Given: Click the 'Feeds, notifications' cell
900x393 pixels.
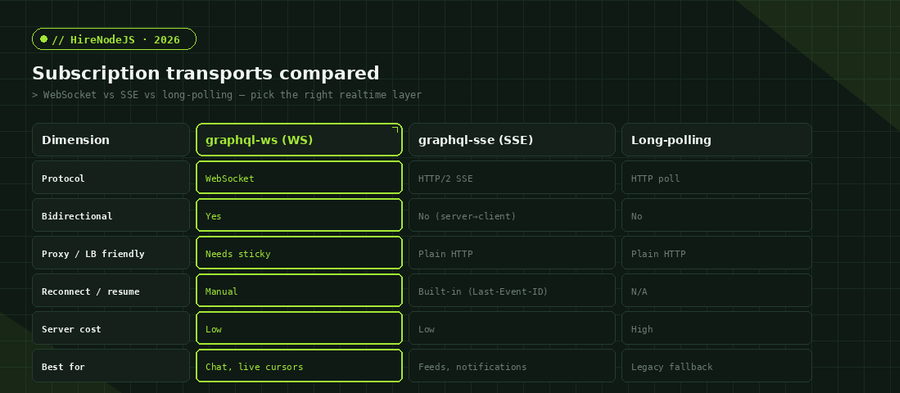Looking at the screenshot, I should click(x=512, y=365).
